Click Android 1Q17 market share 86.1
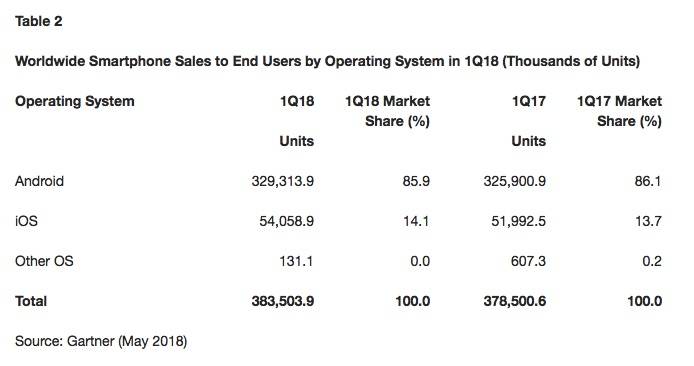Viewport: 694px width, 366px height. [x=648, y=181]
